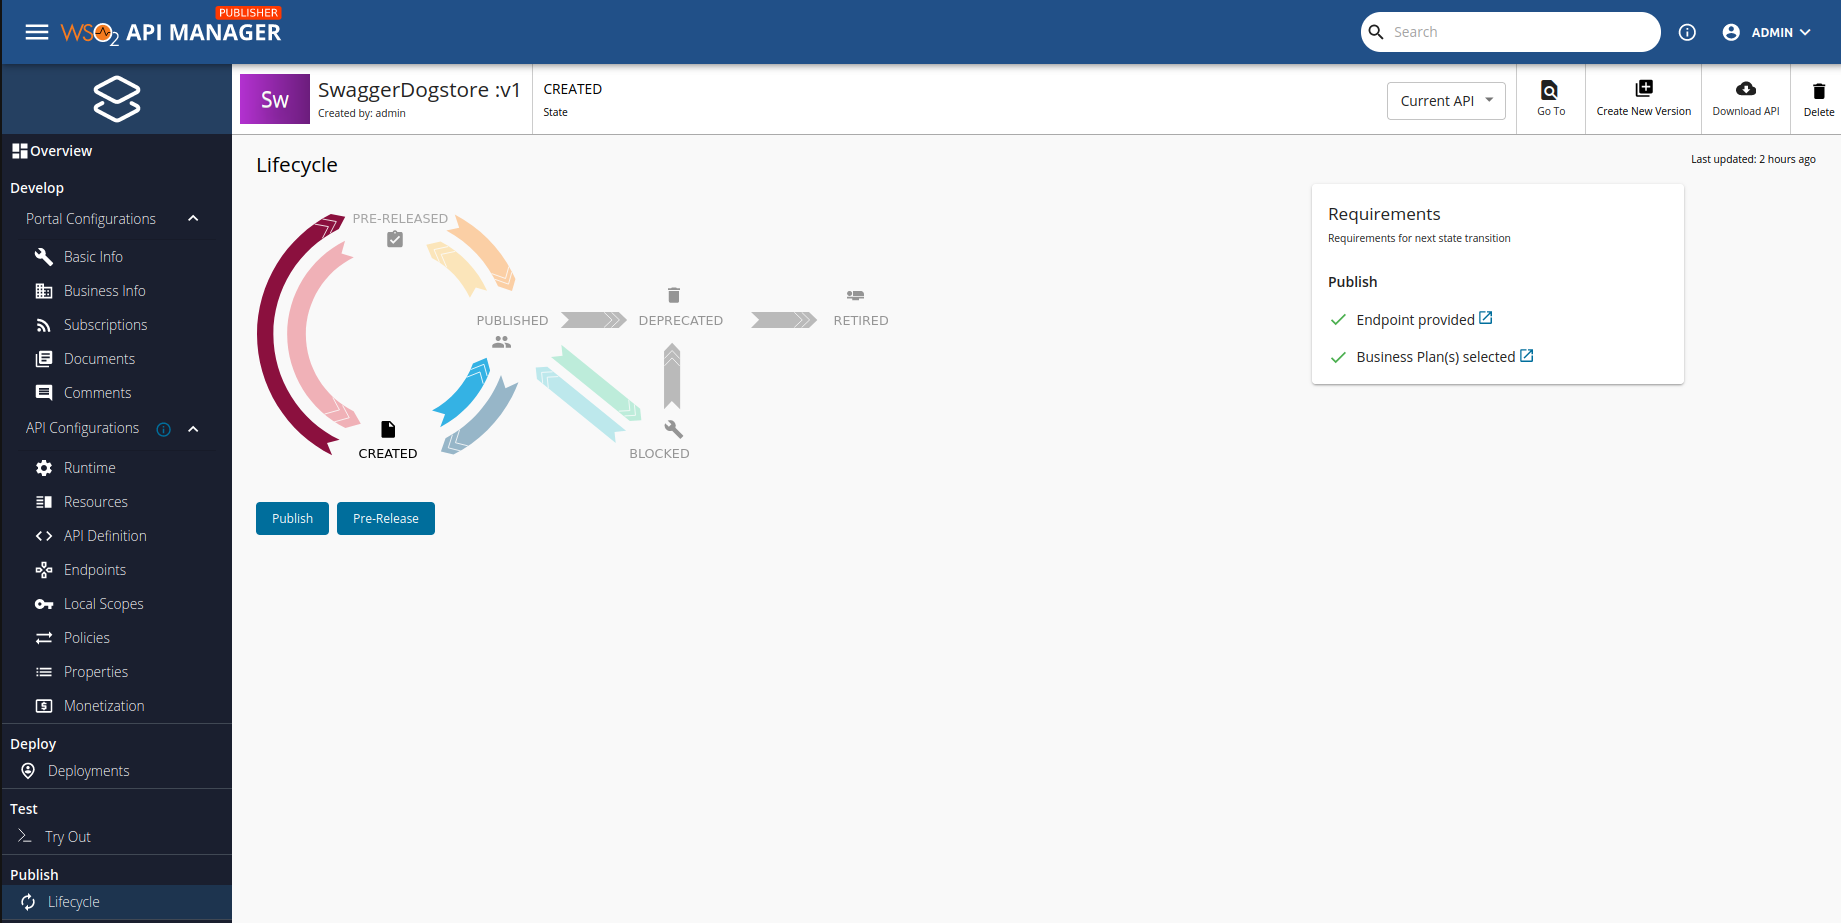
Task: Open Business Plan(s) selected external link
Action: (x=1527, y=355)
